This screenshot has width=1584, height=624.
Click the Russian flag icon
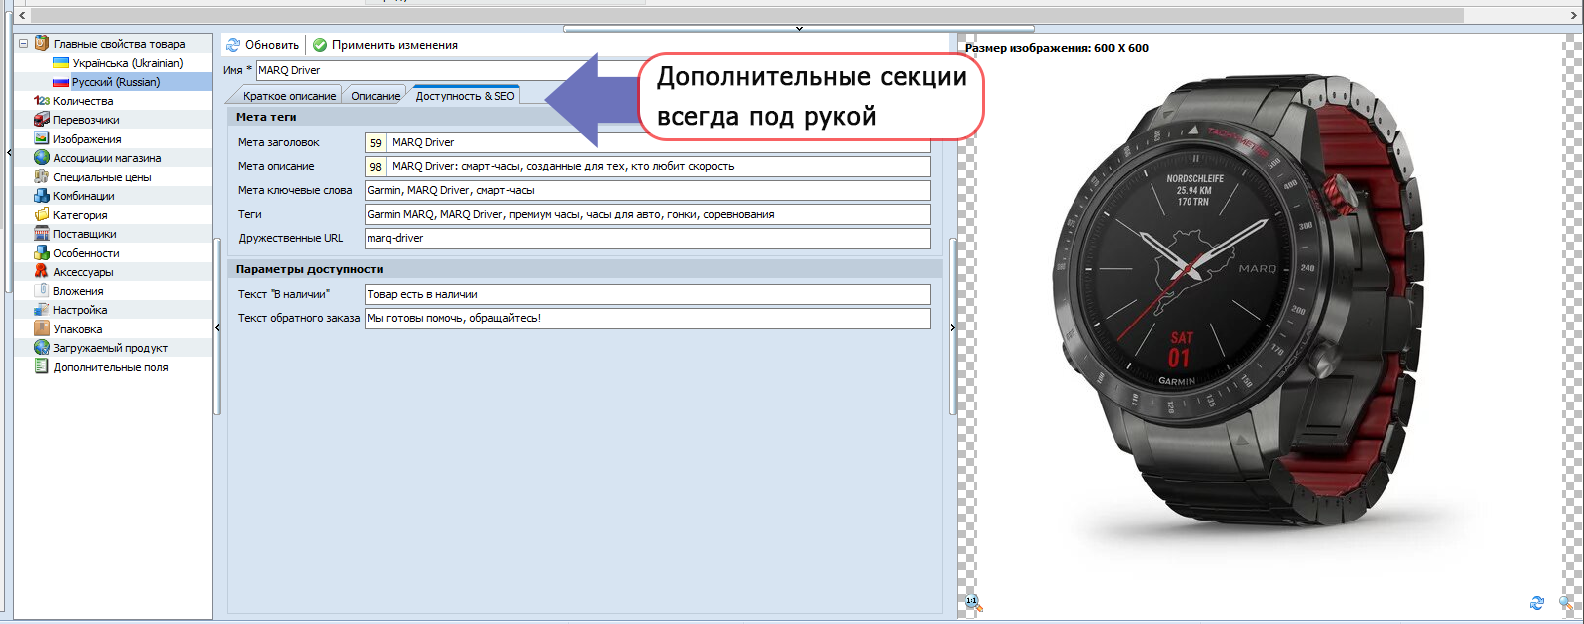point(60,82)
